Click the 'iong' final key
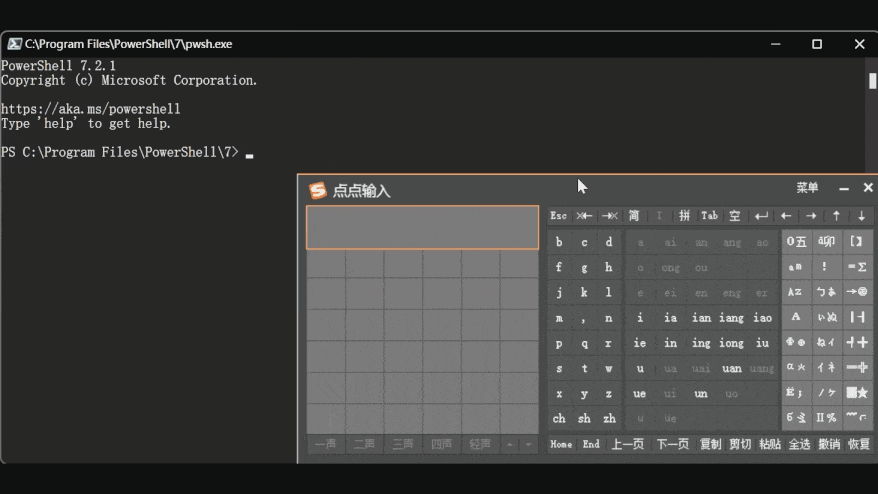878x494 pixels. pyautogui.click(x=731, y=343)
